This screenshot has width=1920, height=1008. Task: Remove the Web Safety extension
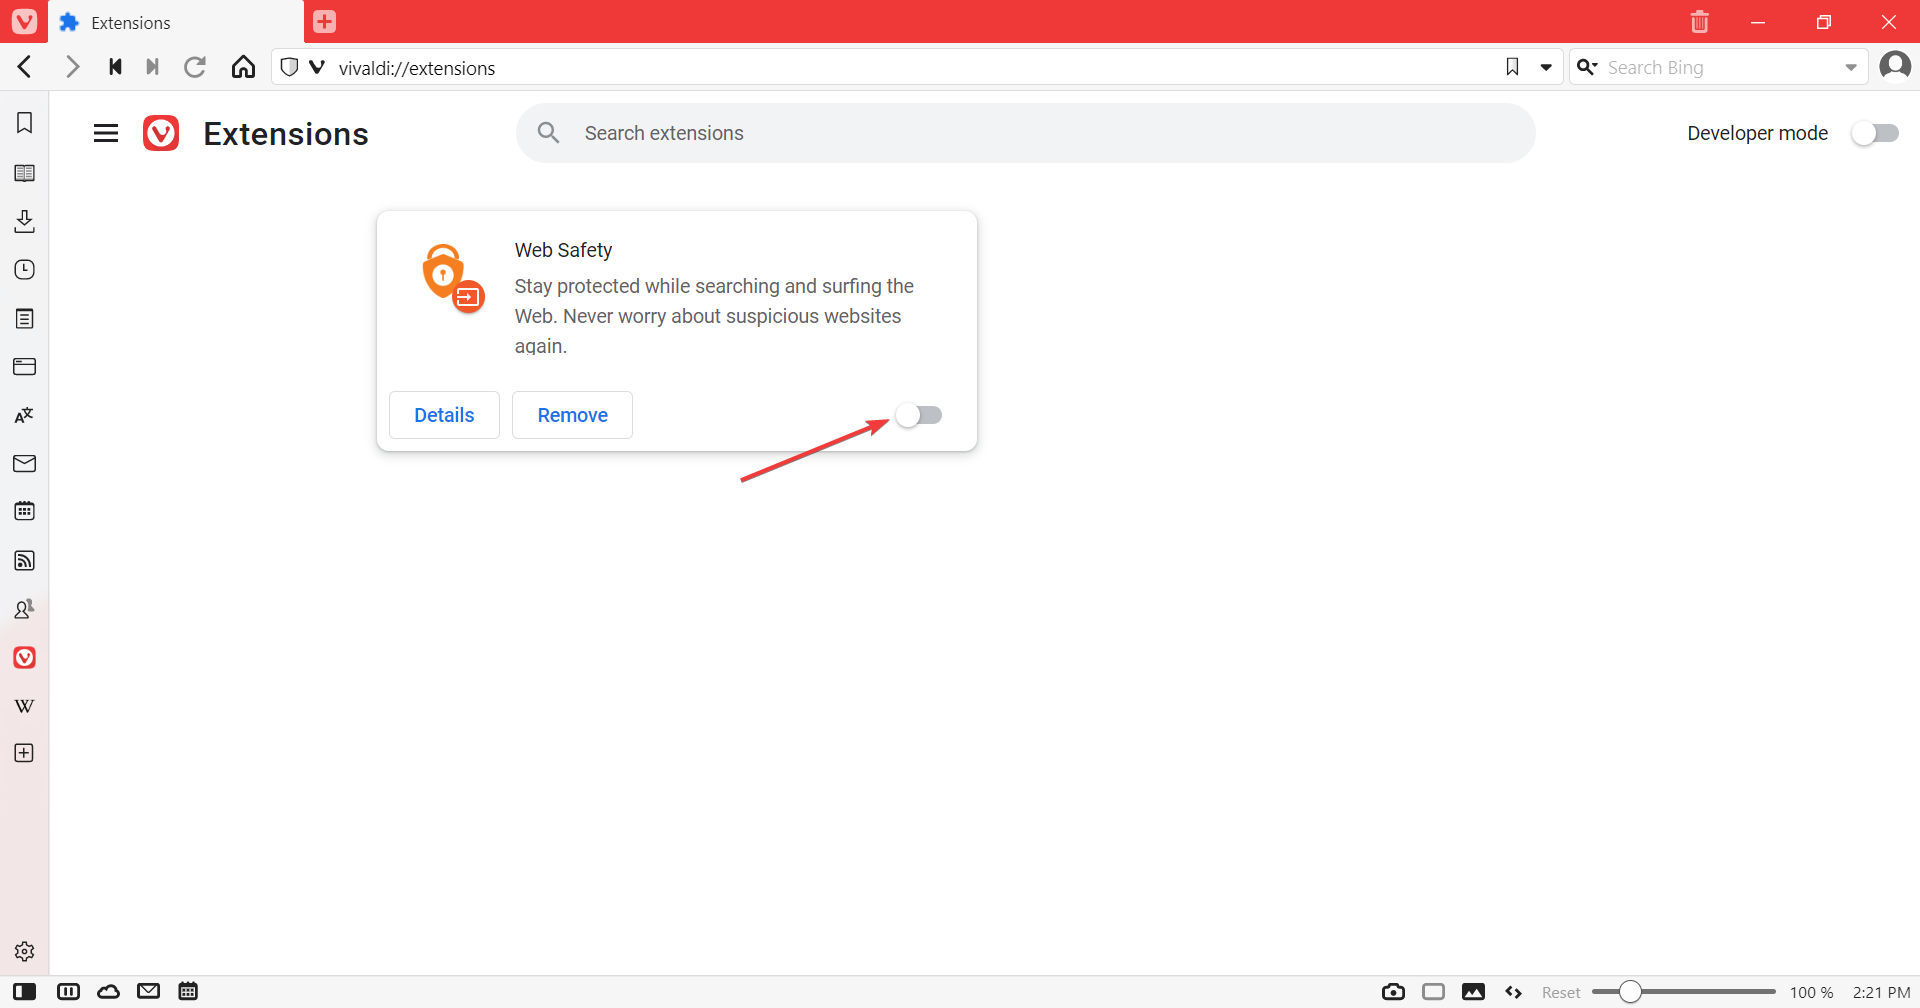tap(572, 415)
